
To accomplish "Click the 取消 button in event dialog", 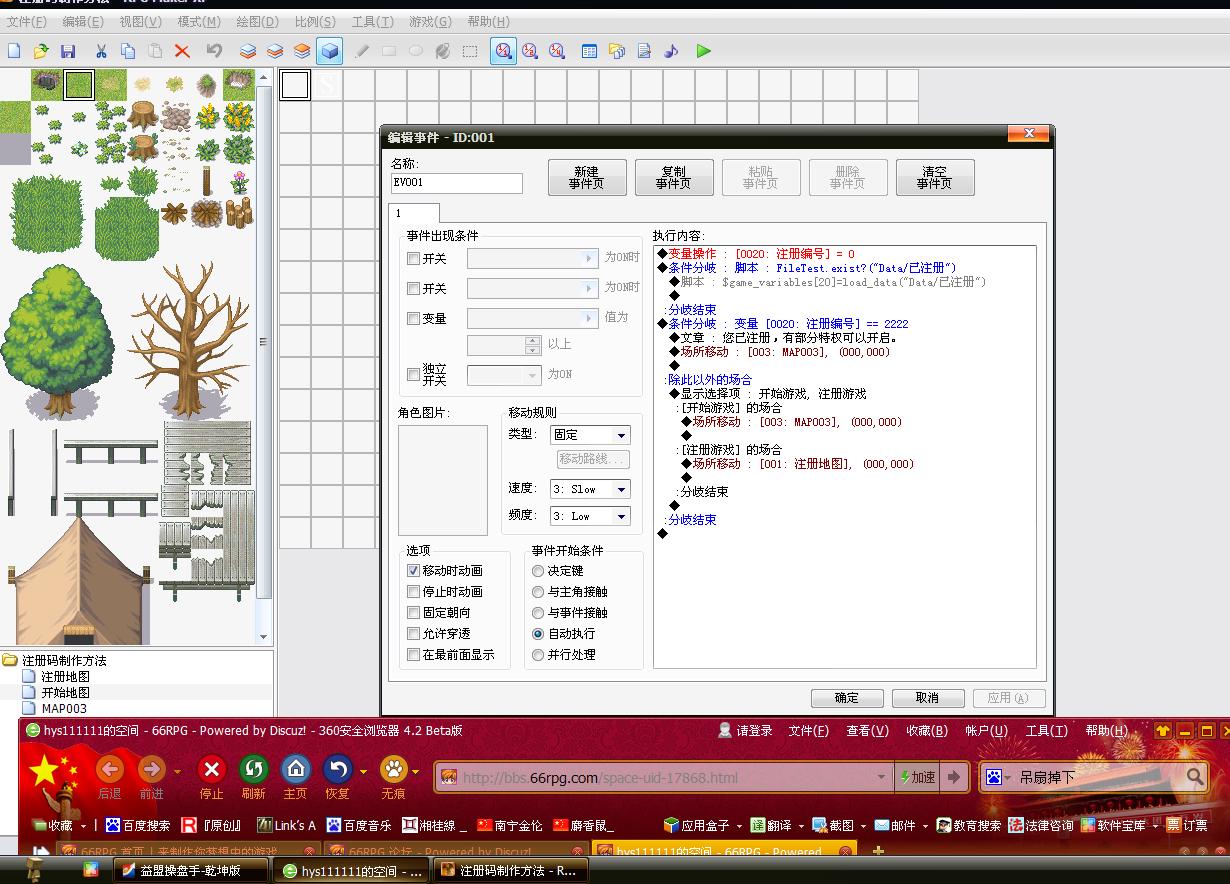I will coord(927,698).
